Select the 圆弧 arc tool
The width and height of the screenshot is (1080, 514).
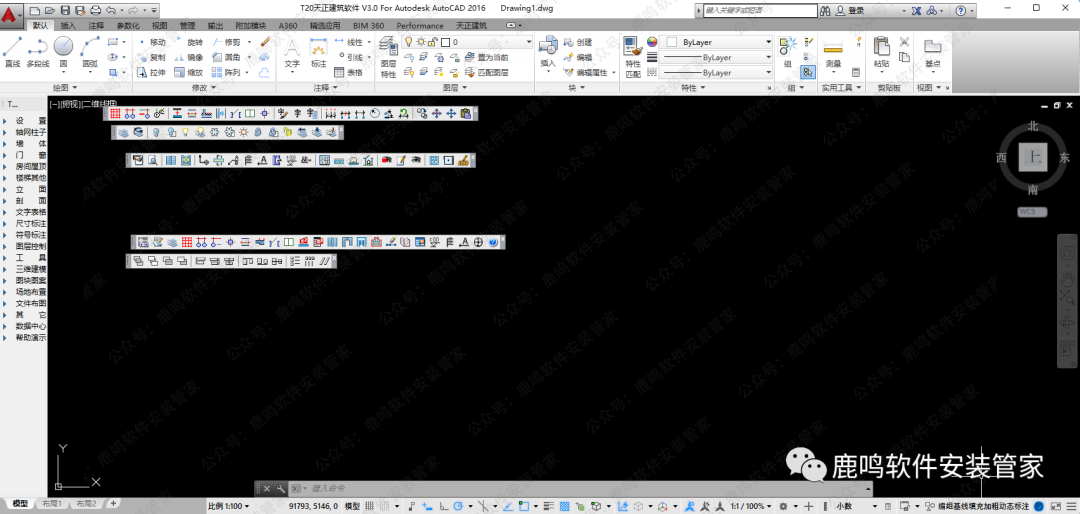90,53
